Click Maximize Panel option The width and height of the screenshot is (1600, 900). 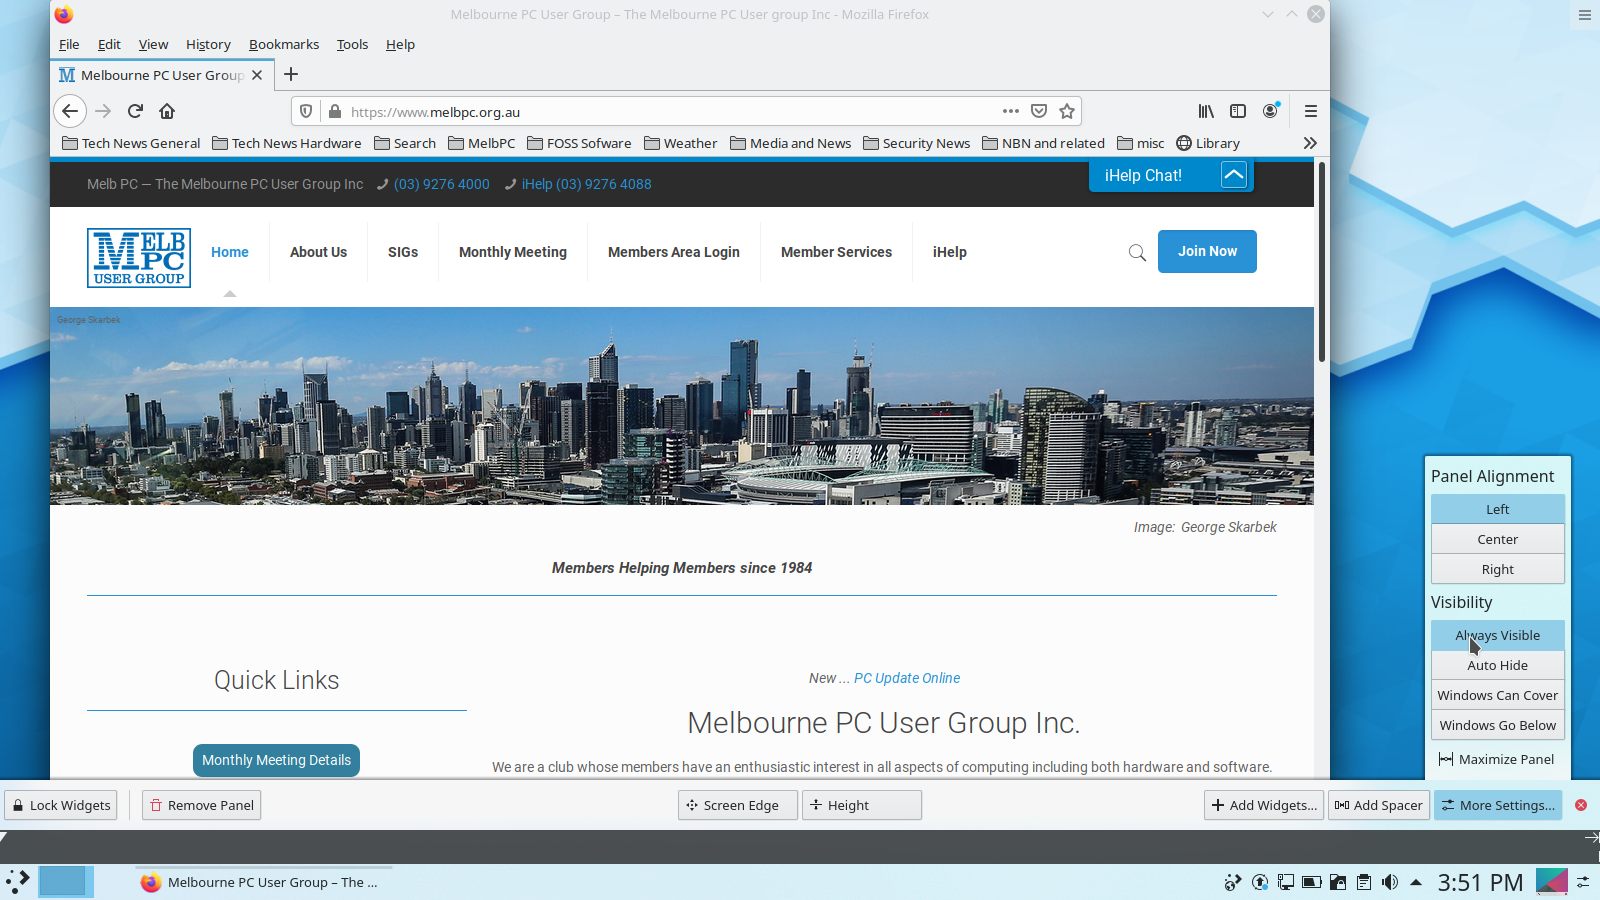pyautogui.click(x=1497, y=759)
